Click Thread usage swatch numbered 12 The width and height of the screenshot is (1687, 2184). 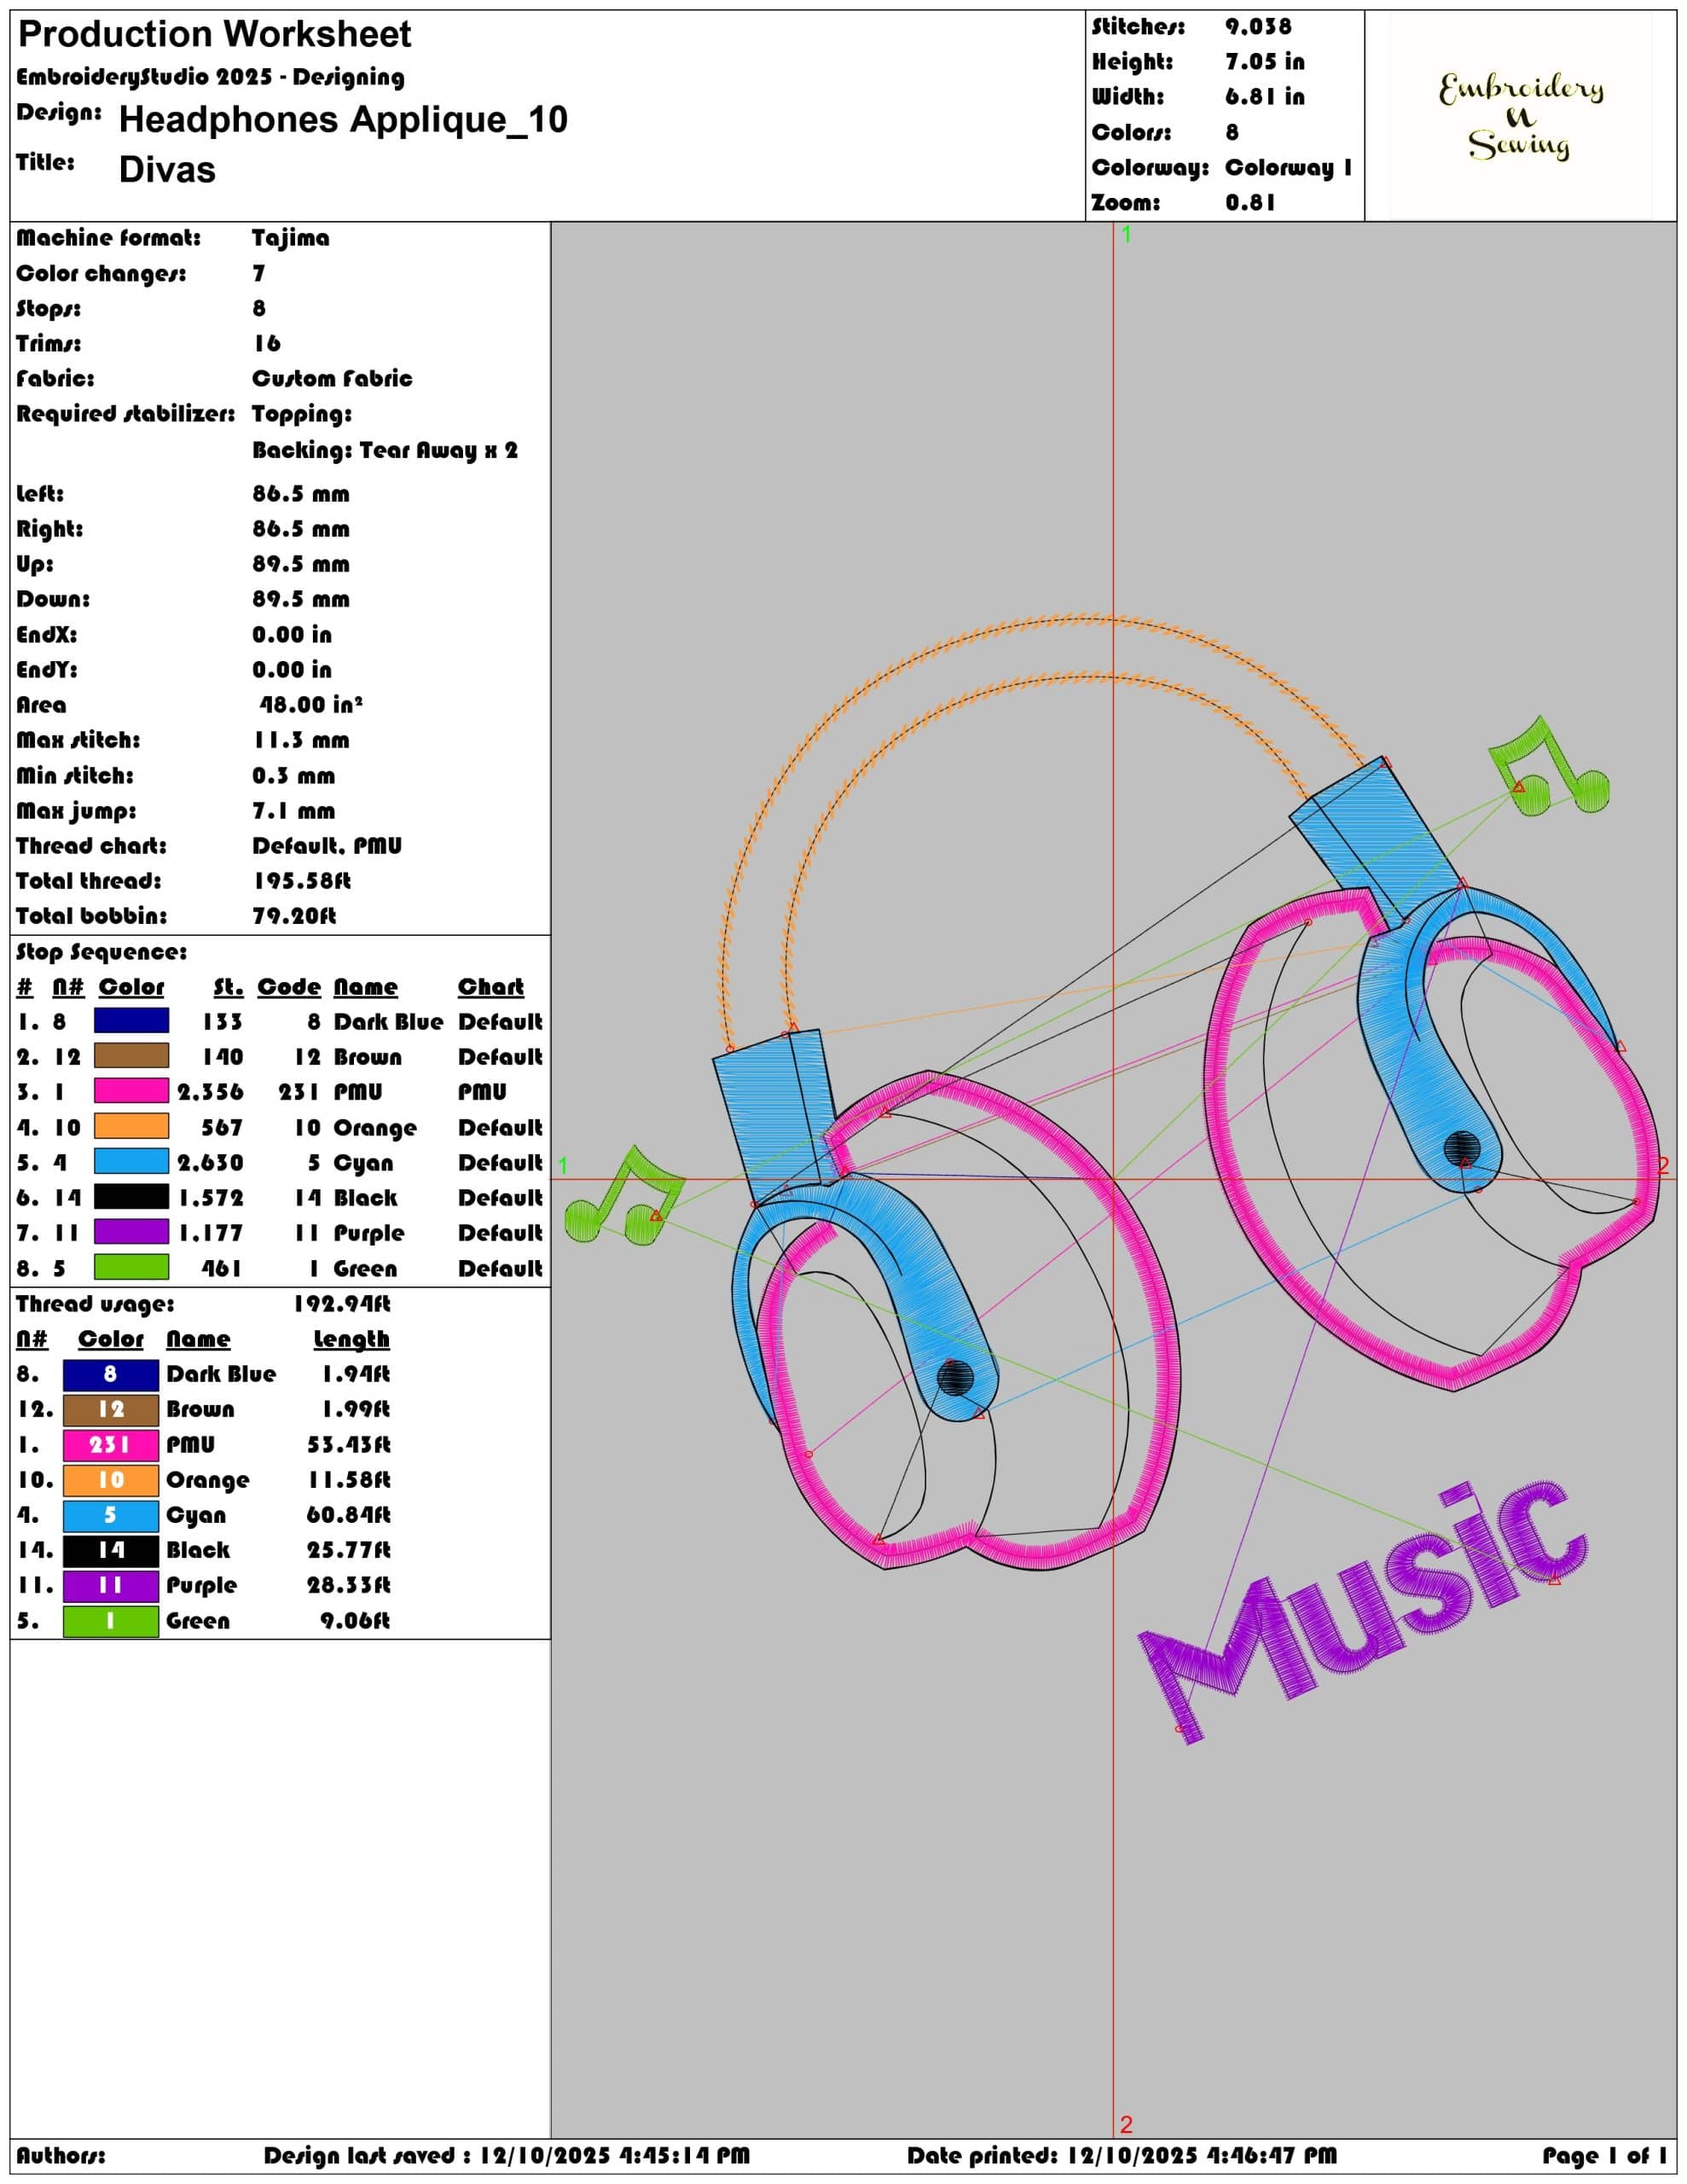(x=110, y=1409)
